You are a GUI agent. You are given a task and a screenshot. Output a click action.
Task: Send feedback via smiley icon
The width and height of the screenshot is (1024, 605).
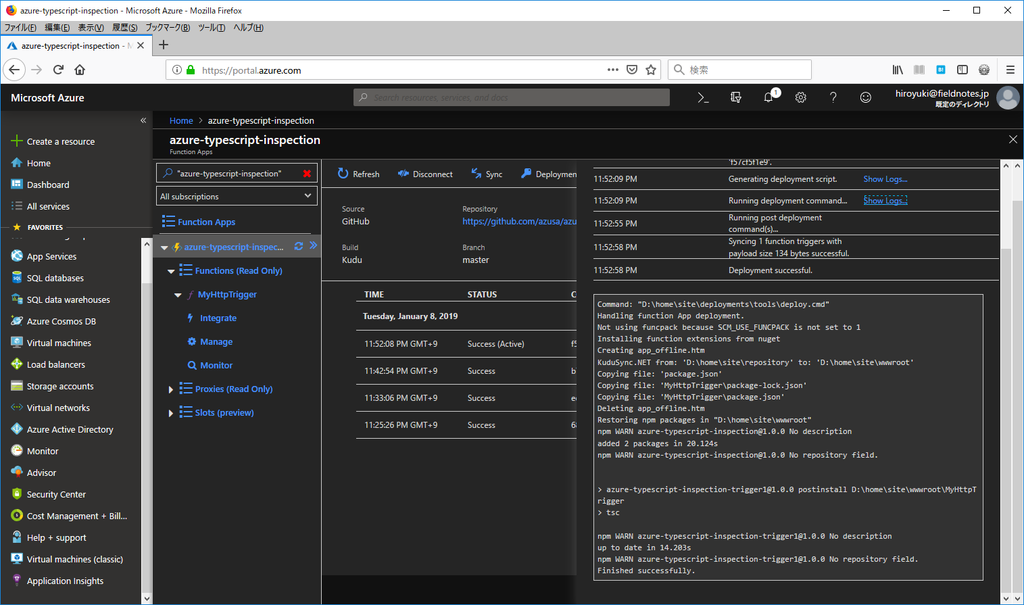pyautogui.click(x=865, y=98)
